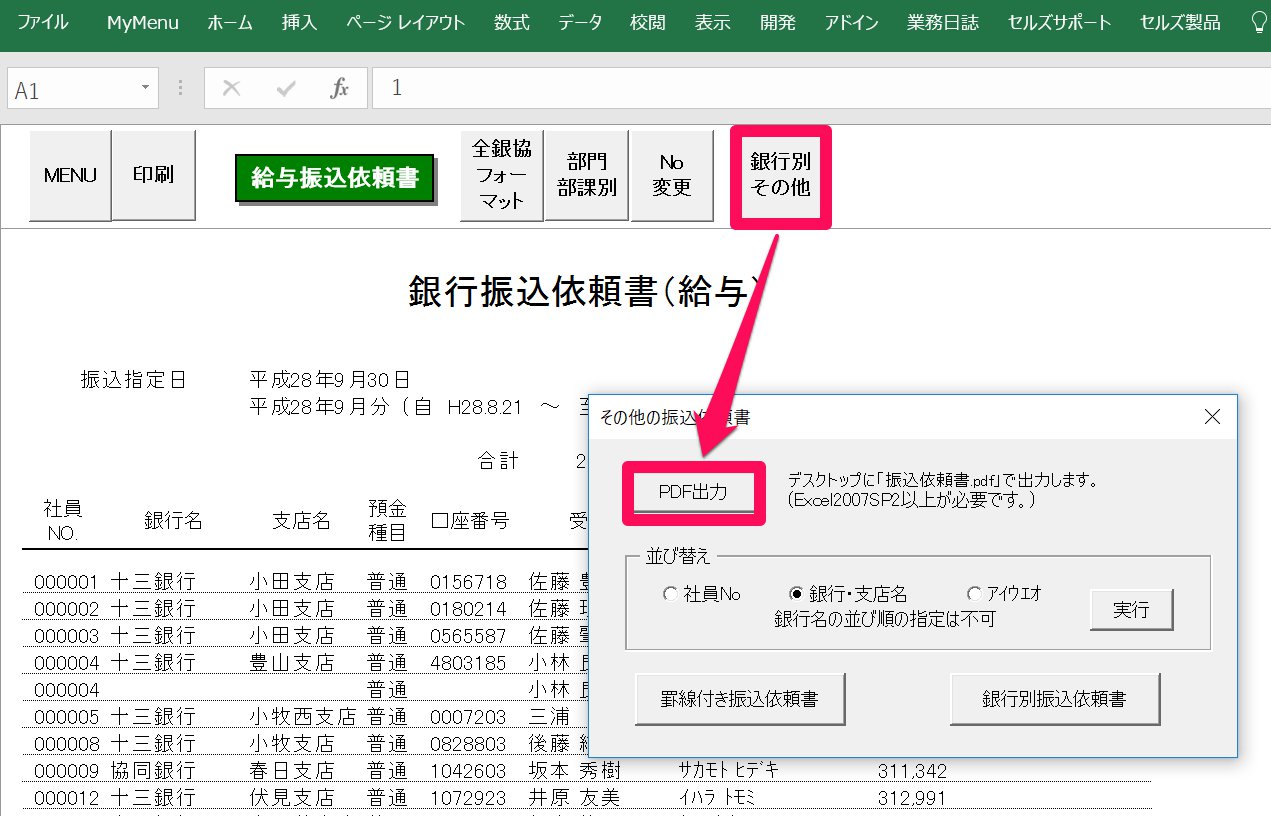The height and width of the screenshot is (816, 1271).
Task: Click the 振込指定日 label
Action: click(x=133, y=380)
